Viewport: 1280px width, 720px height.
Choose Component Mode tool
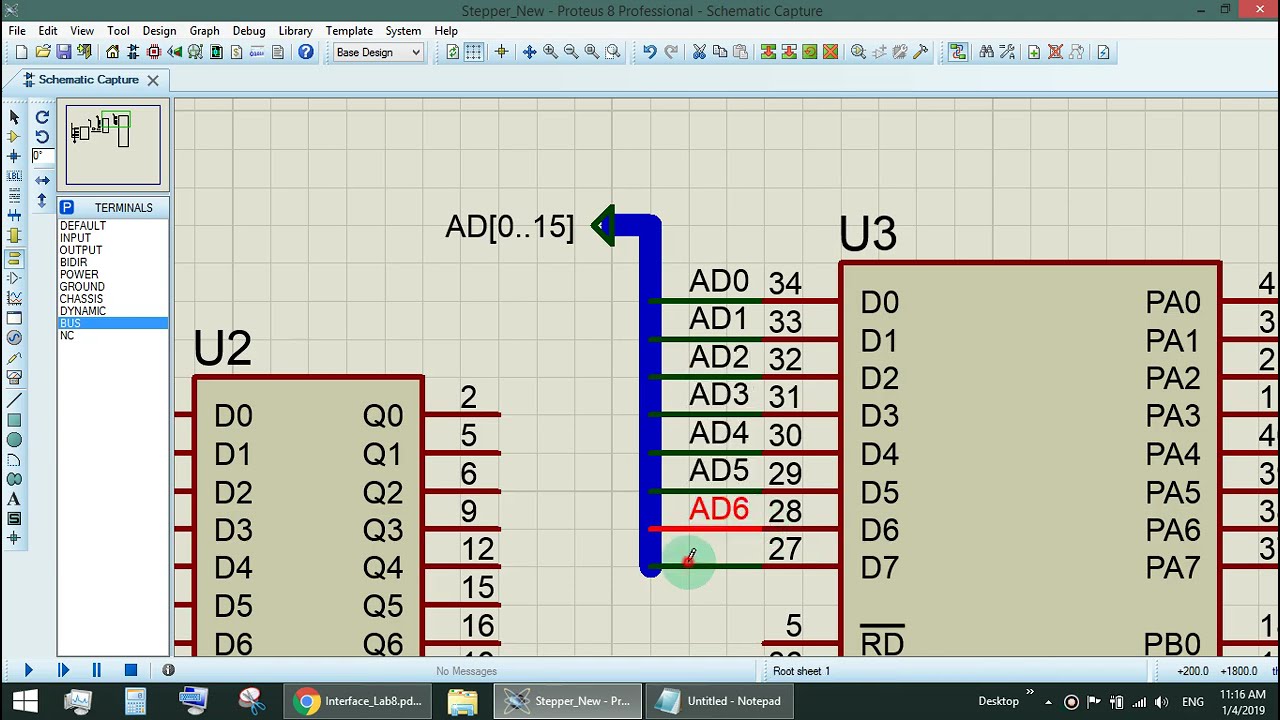click(x=14, y=137)
